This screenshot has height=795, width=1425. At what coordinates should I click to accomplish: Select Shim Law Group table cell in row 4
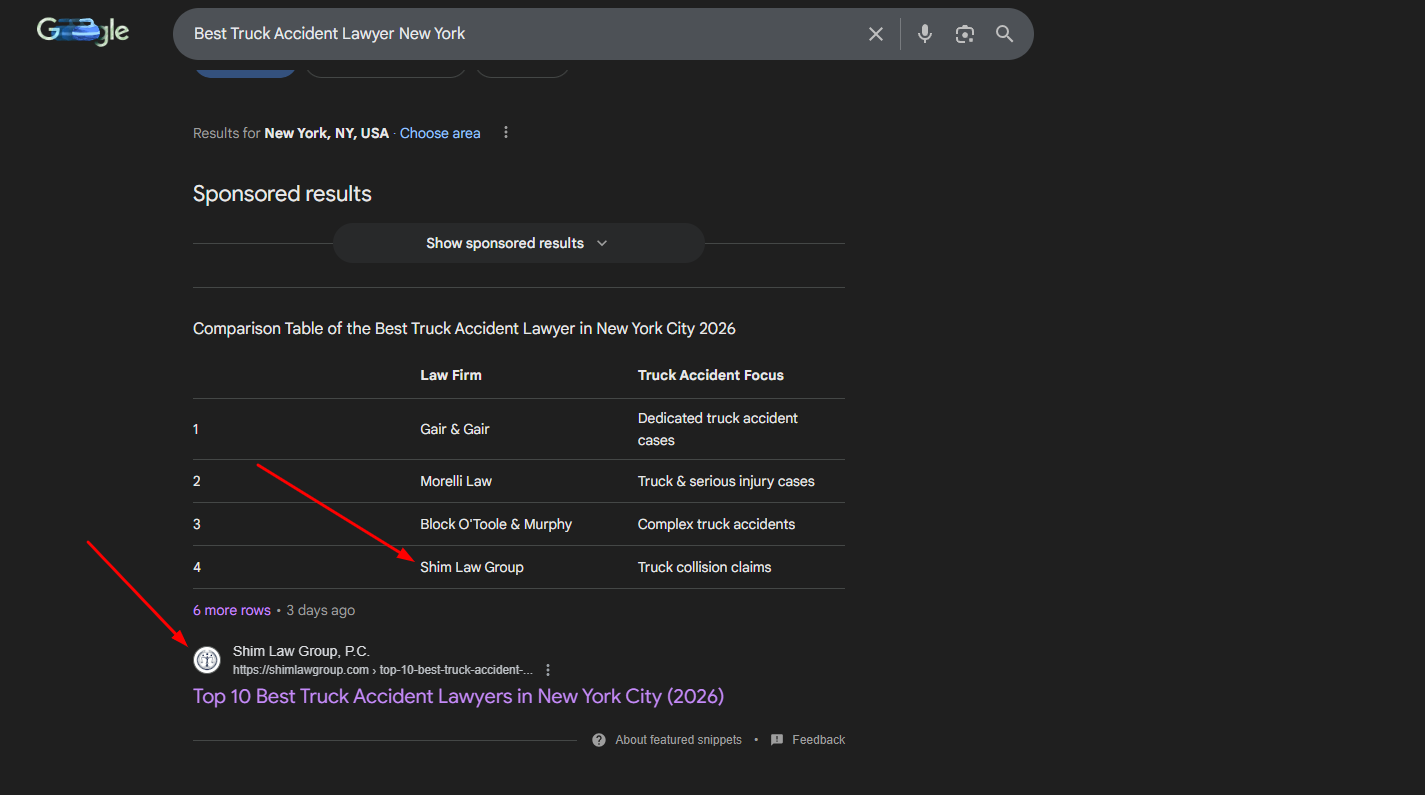pyautogui.click(x=472, y=567)
